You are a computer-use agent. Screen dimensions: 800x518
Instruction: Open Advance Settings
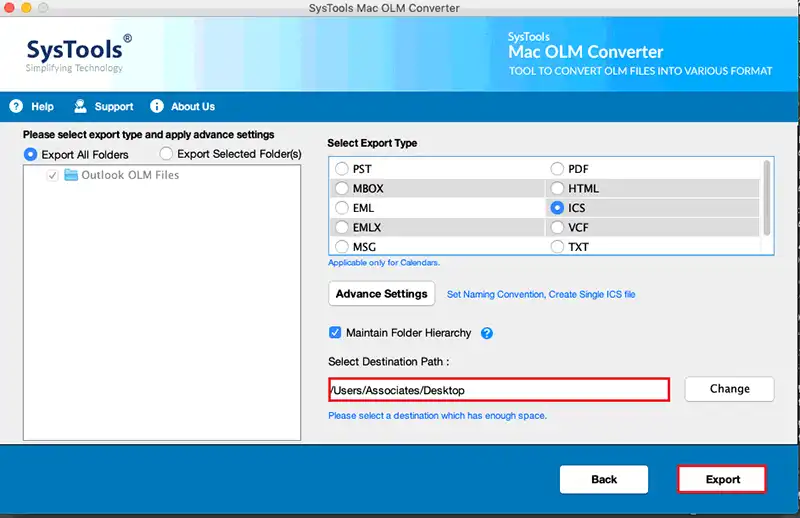382,293
